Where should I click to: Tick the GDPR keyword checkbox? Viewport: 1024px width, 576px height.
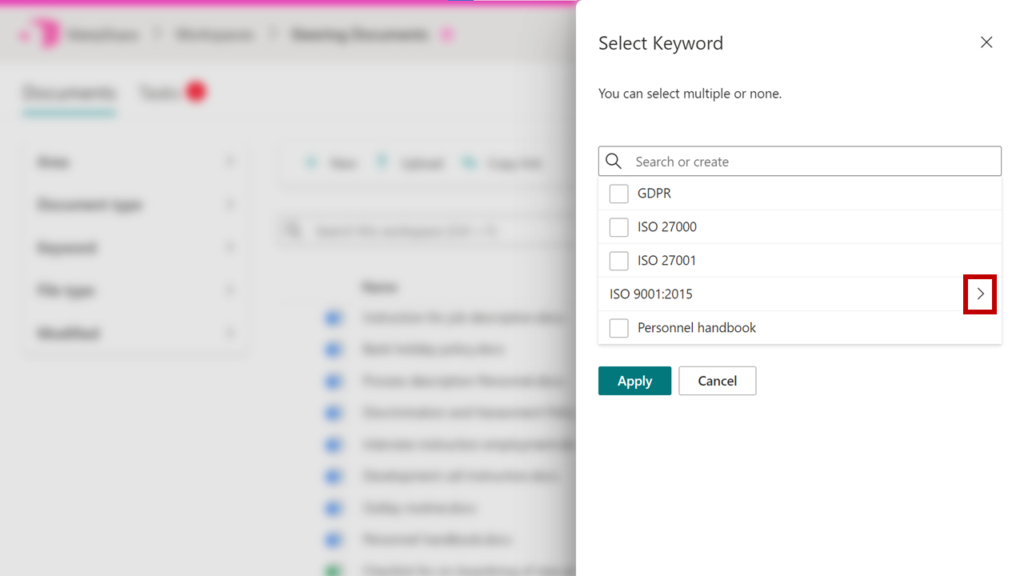[x=619, y=193]
